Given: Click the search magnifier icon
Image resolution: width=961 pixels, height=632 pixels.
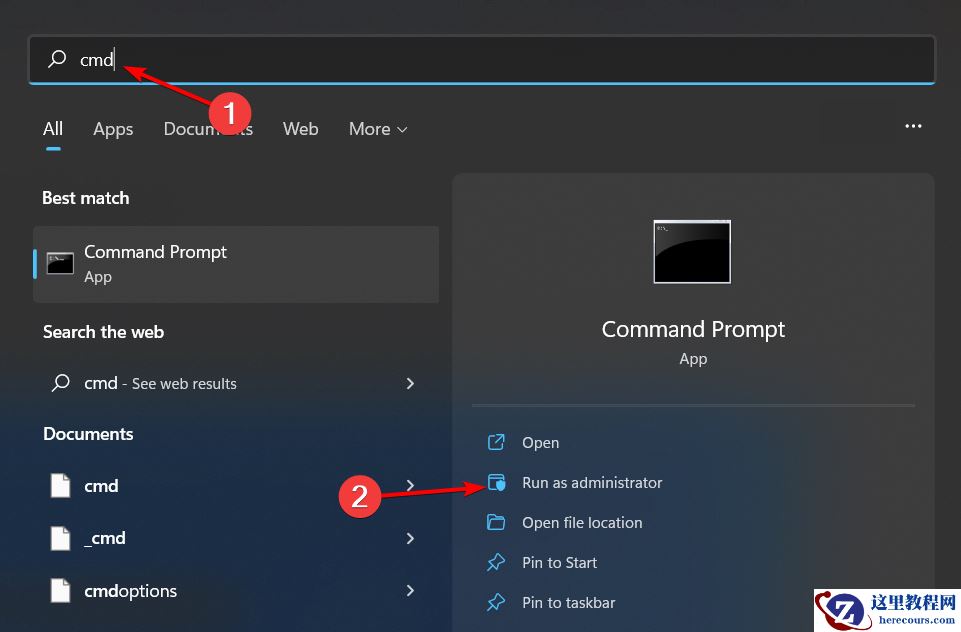Looking at the screenshot, I should click(x=55, y=60).
